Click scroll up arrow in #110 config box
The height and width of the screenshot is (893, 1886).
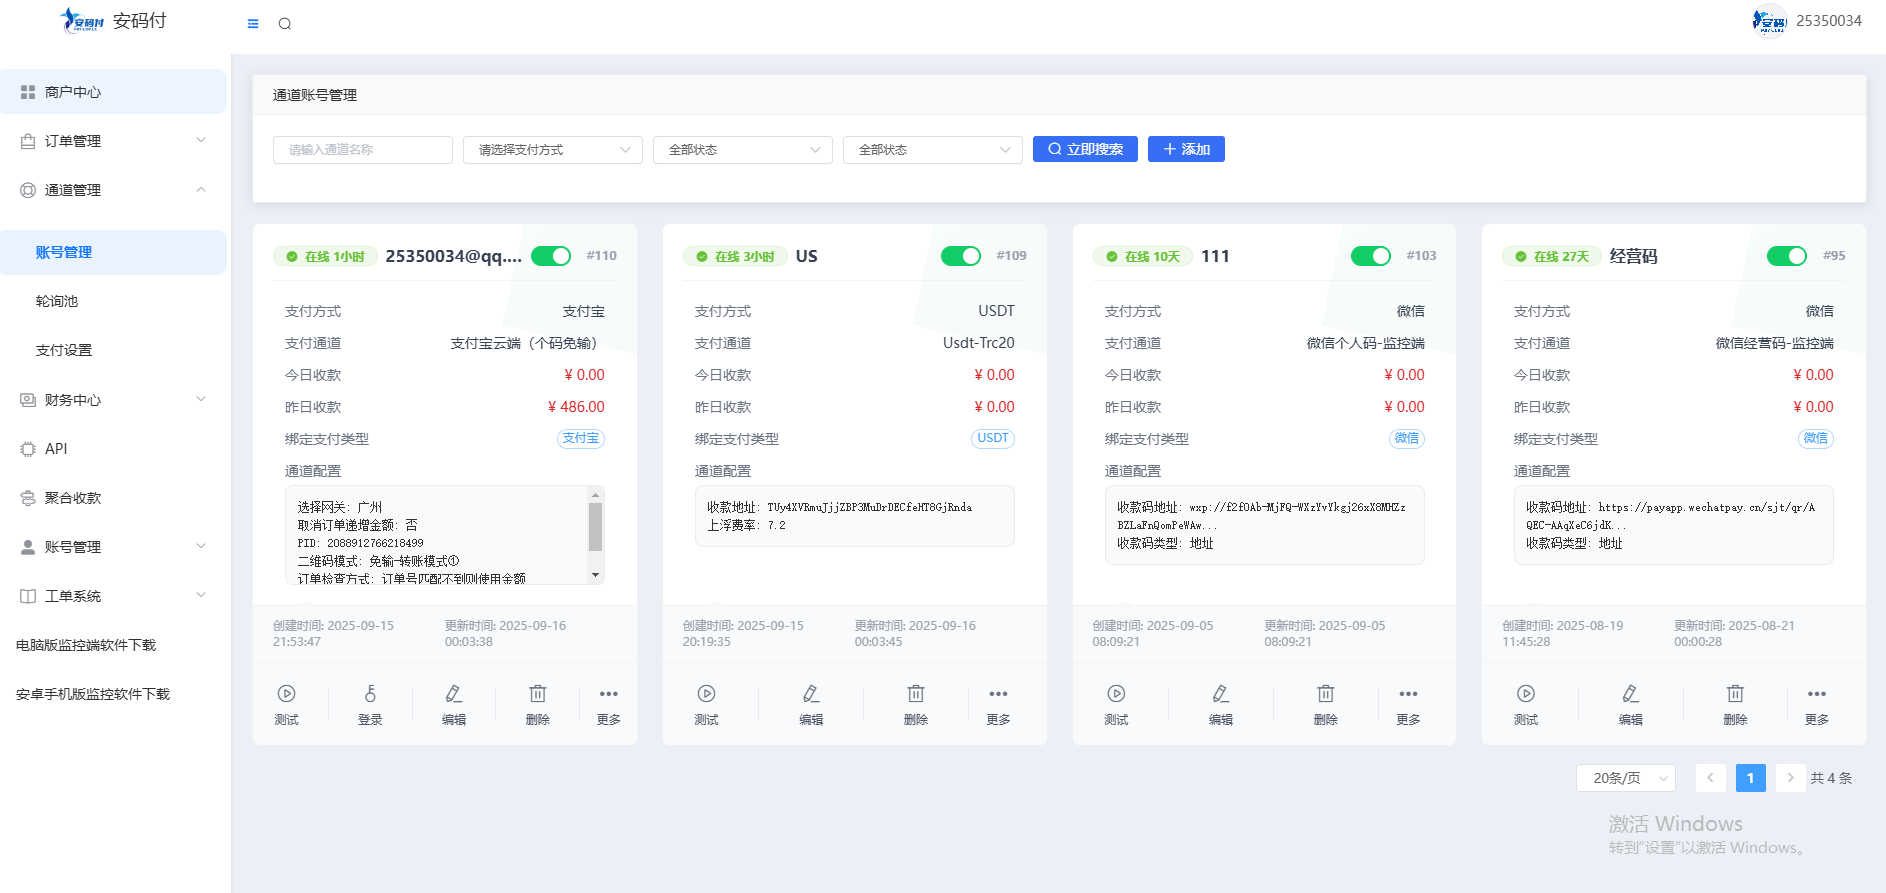pyautogui.click(x=595, y=495)
